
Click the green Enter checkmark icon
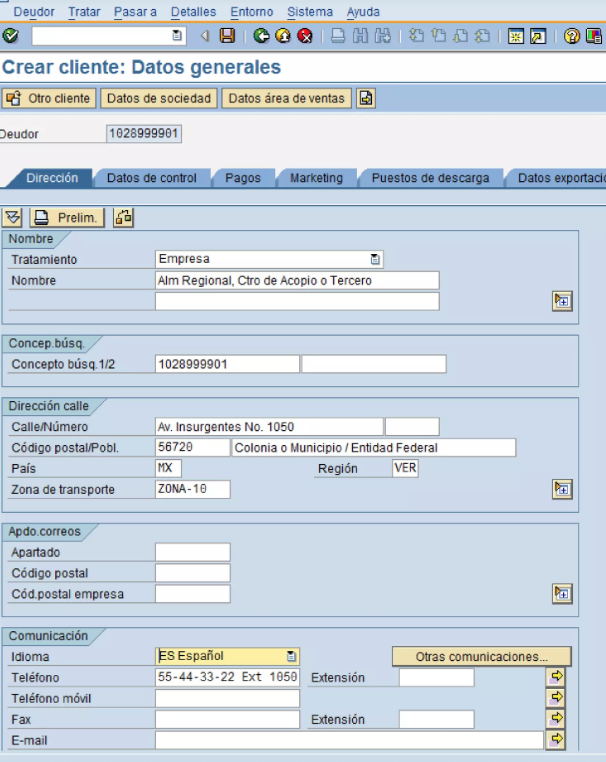click(11, 36)
